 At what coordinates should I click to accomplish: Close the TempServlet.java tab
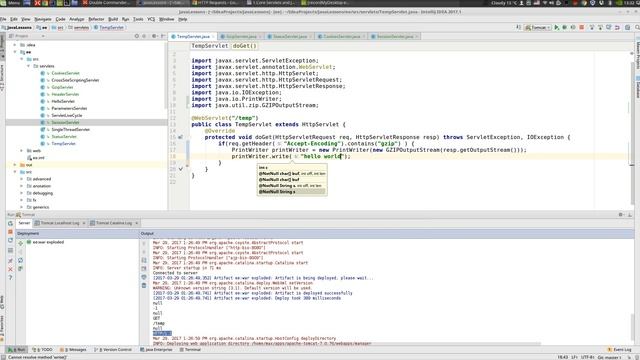coord(213,37)
